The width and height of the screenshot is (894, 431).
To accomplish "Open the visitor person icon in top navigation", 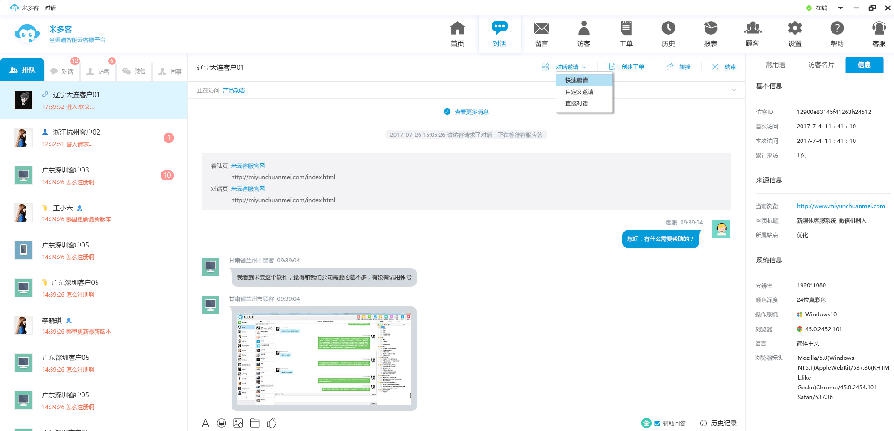I will [x=583, y=28].
